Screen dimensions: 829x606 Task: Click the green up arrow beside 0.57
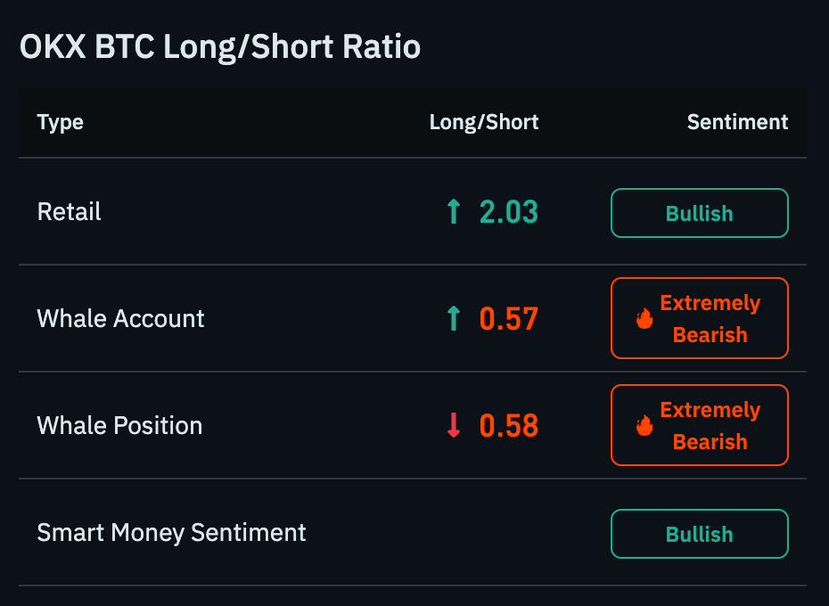pyautogui.click(x=453, y=318)
